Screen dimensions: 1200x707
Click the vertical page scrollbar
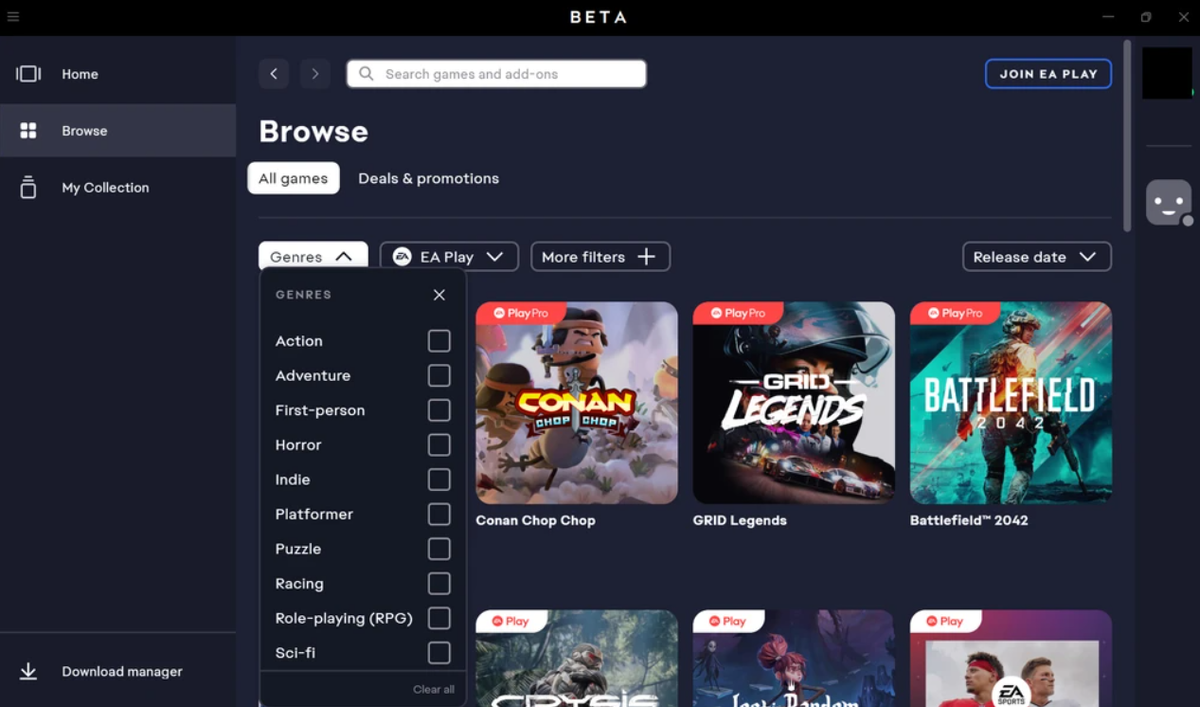pyautogui.click(x=1128, y=135)
